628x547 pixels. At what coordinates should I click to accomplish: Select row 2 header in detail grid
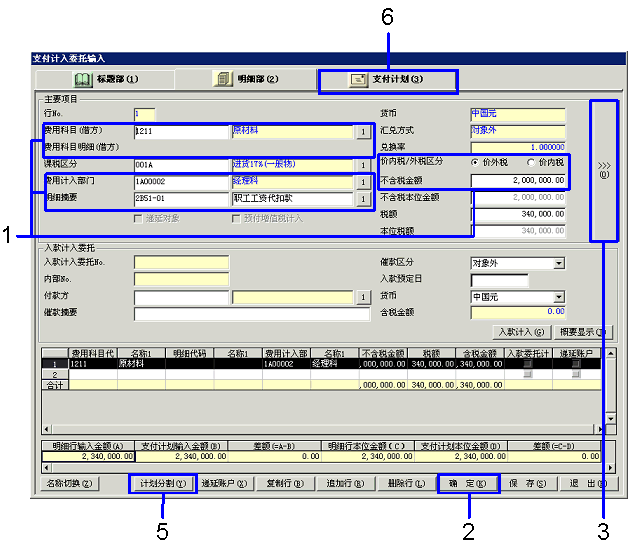[55, 374]
